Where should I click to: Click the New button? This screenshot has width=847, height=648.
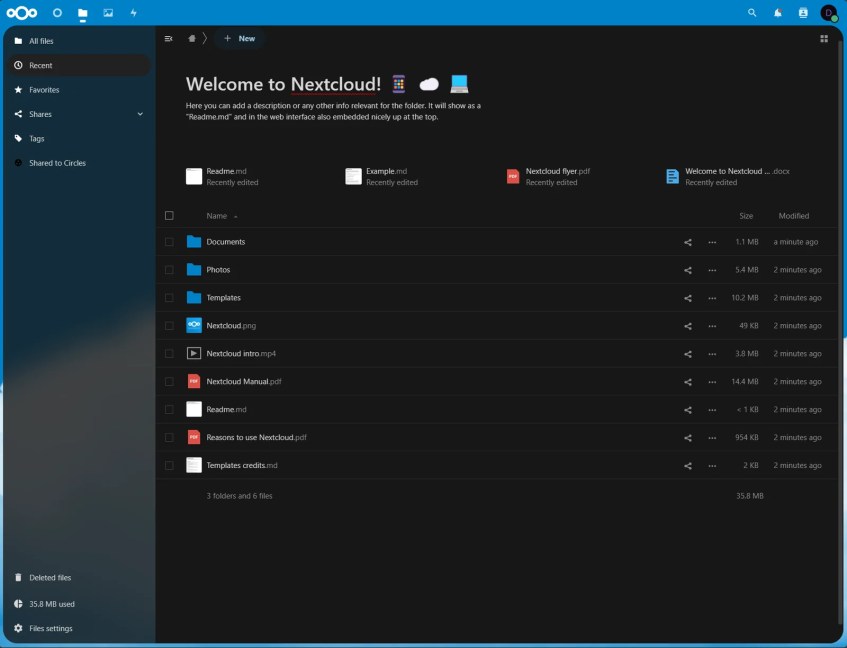click(239, 38)
